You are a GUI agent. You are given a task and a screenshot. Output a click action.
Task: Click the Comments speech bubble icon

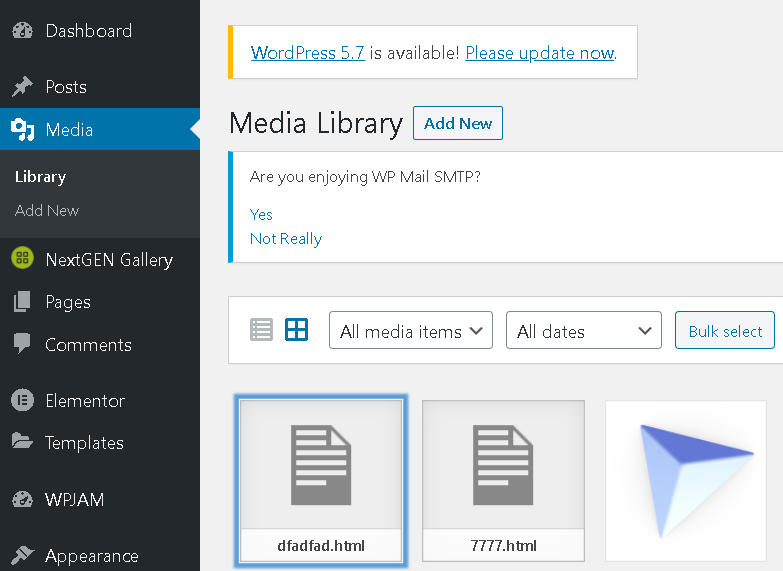point(22,344)
